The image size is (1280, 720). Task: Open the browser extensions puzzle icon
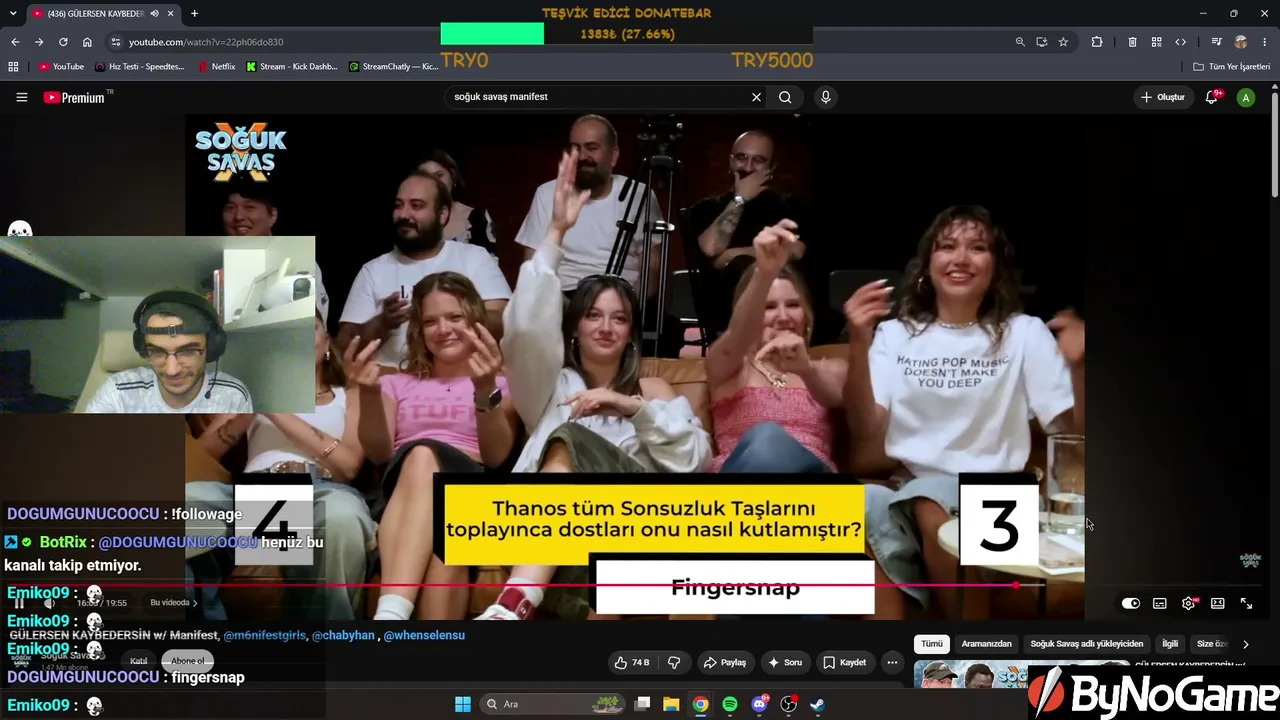coord(1097,42)
